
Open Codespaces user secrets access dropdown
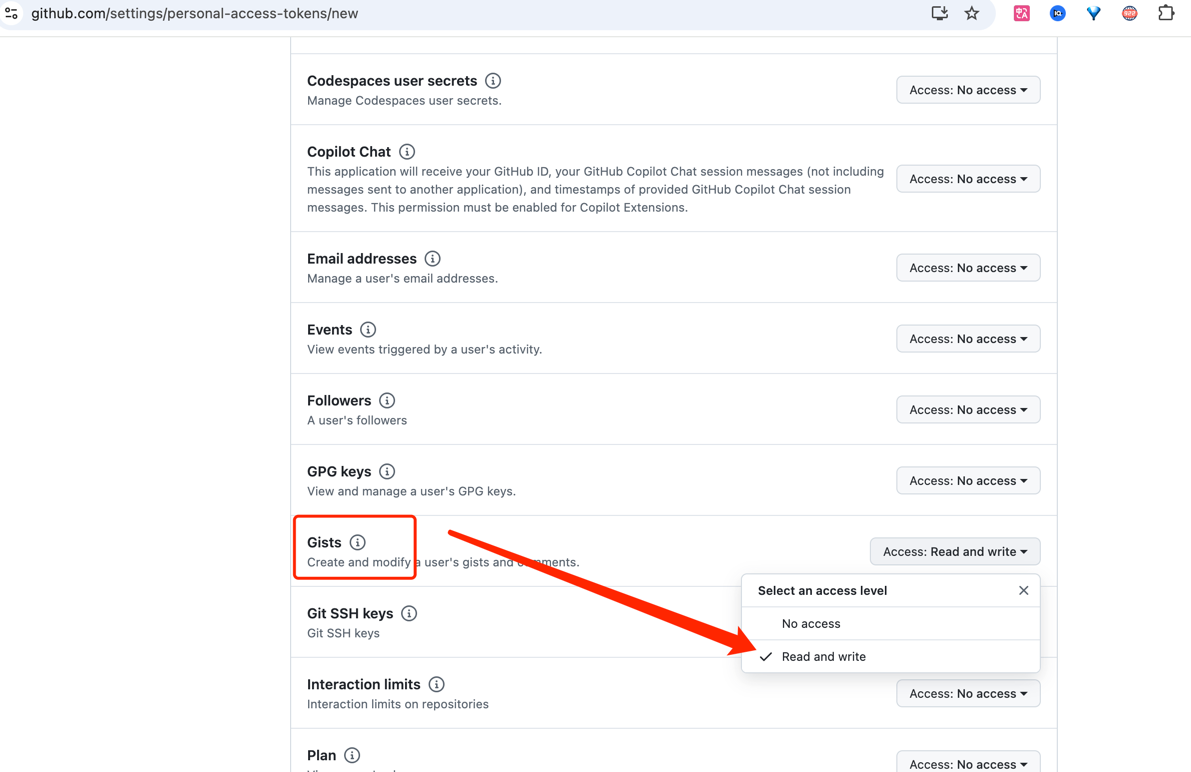coord(968,90)
